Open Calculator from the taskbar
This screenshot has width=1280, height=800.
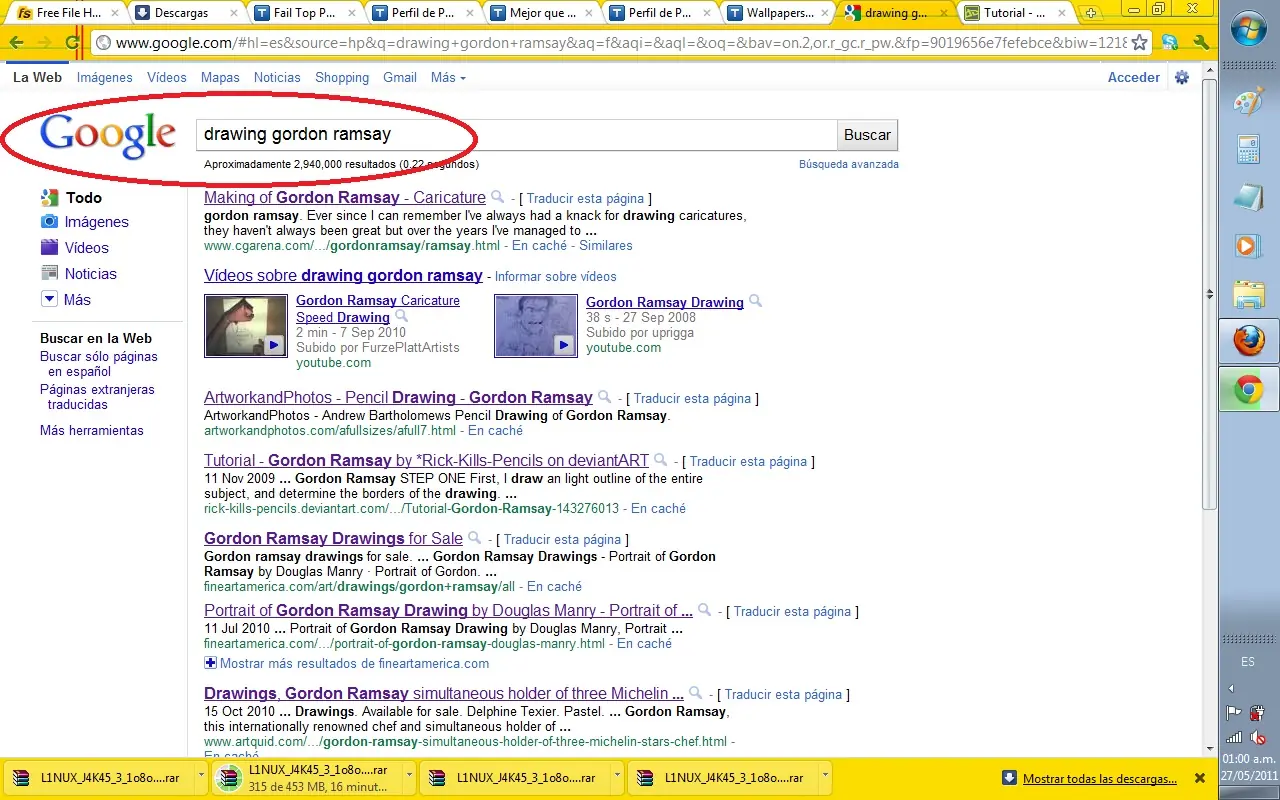[1248, 150]
